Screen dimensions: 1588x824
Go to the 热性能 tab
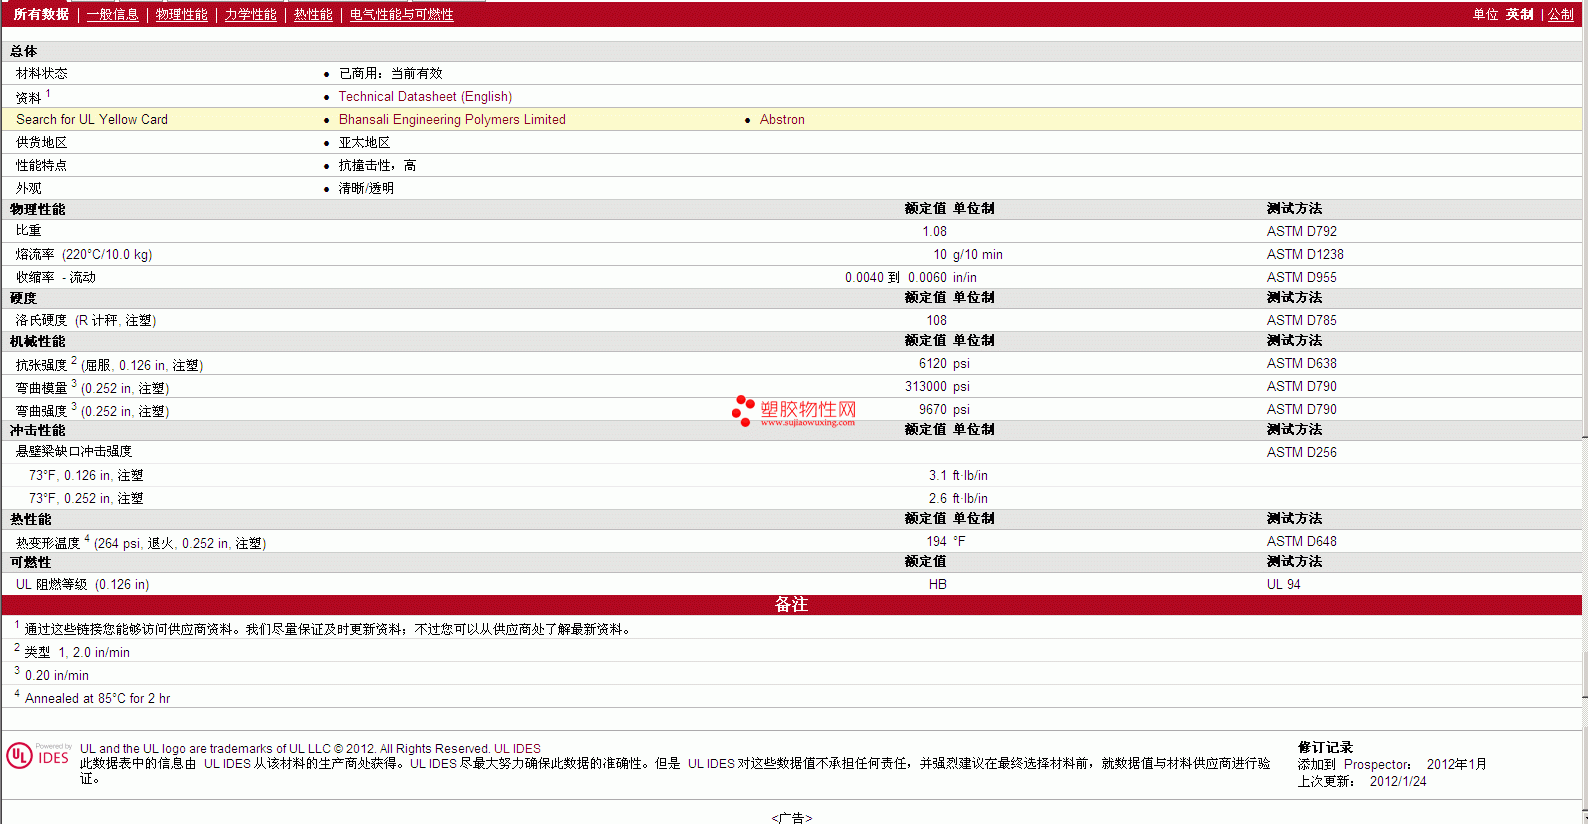point(313,15)
